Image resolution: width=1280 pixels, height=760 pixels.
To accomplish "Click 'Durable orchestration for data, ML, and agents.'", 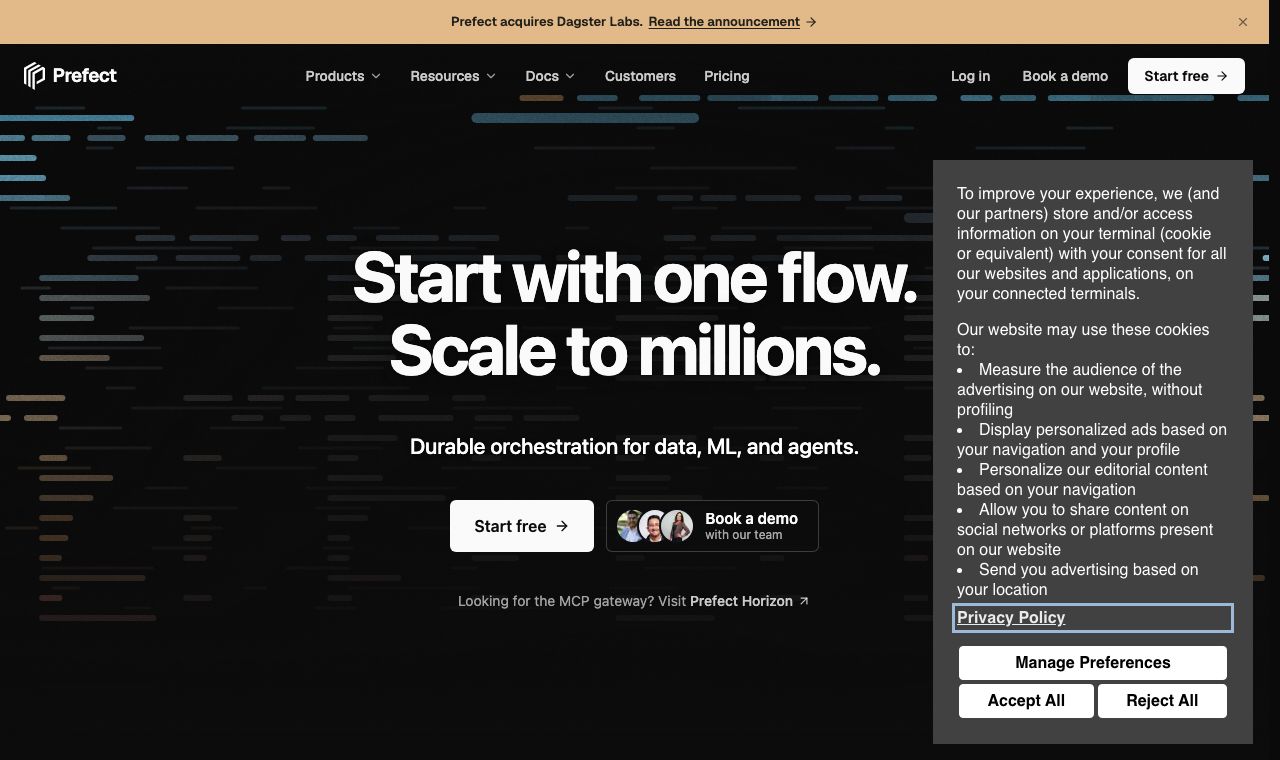I will point(634,447).
